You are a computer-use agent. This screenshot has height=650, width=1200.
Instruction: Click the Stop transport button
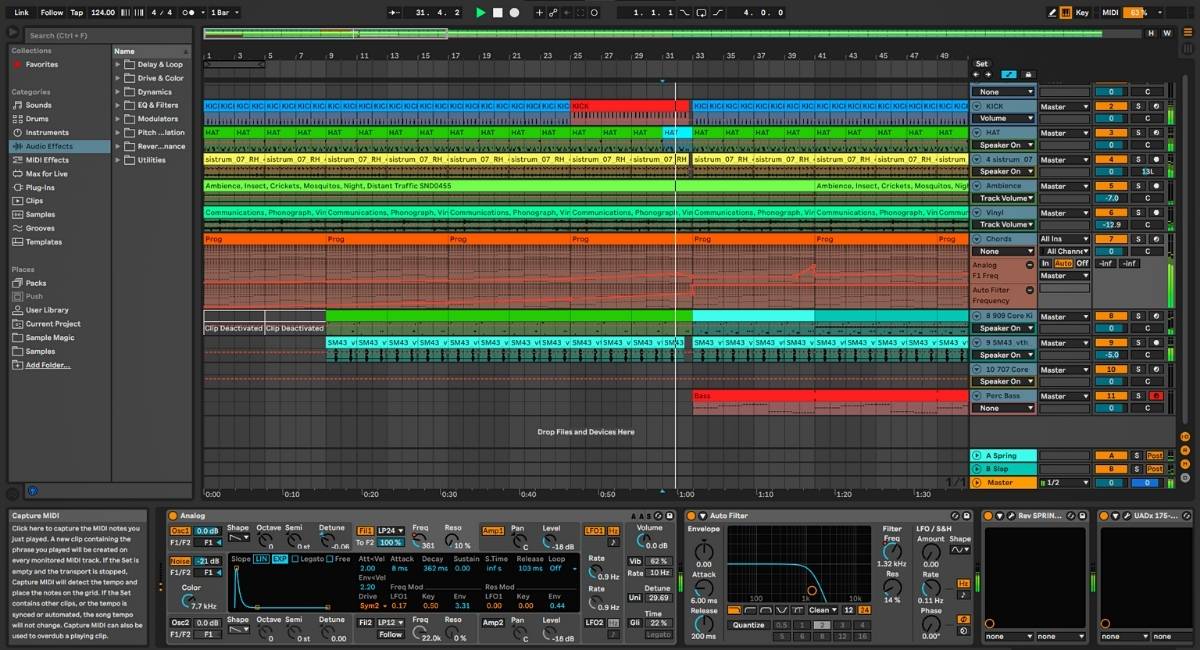[497, 12]
